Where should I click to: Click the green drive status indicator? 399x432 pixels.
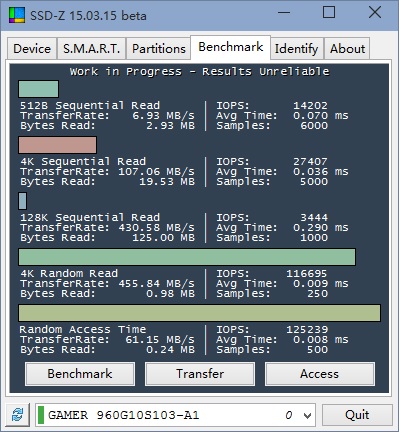tap(41, 415)
